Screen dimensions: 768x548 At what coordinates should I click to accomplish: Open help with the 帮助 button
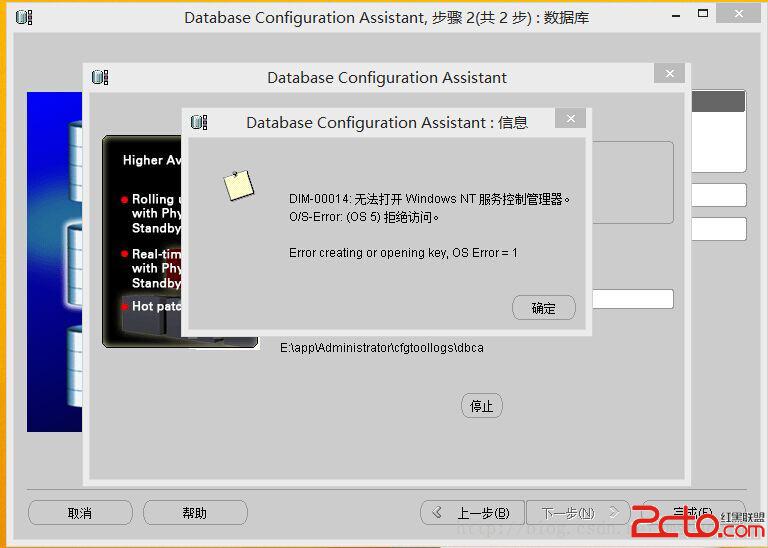195,513
